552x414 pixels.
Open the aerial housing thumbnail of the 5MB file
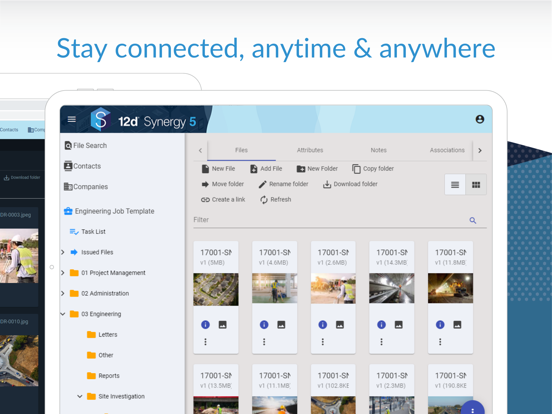216,289
